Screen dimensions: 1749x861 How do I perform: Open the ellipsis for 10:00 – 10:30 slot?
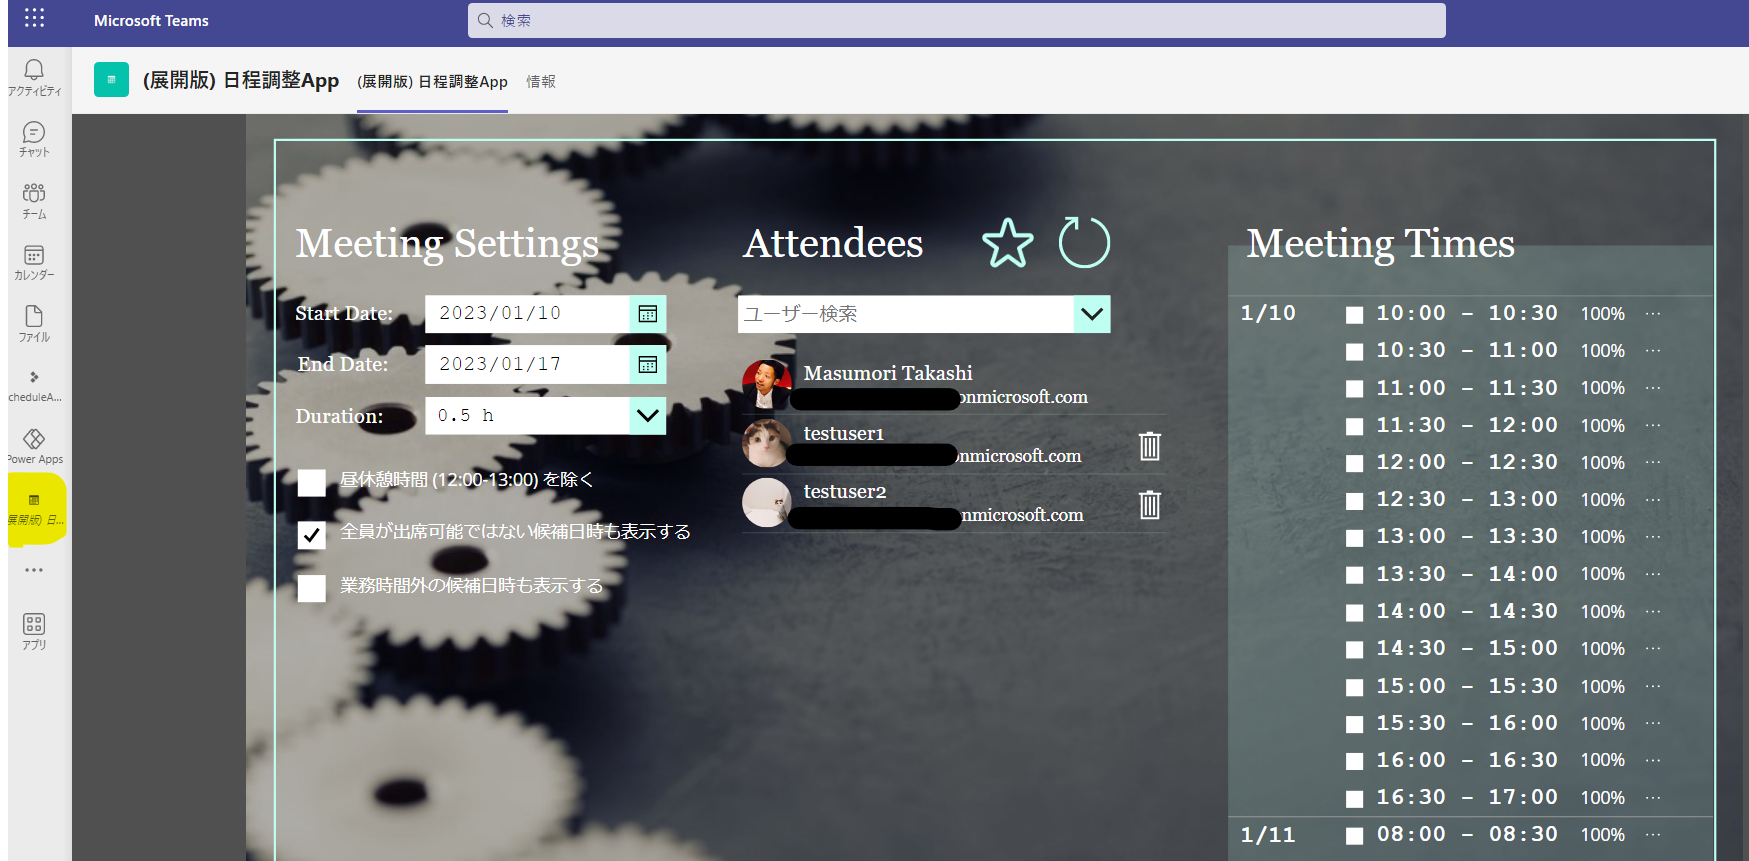1653,313
